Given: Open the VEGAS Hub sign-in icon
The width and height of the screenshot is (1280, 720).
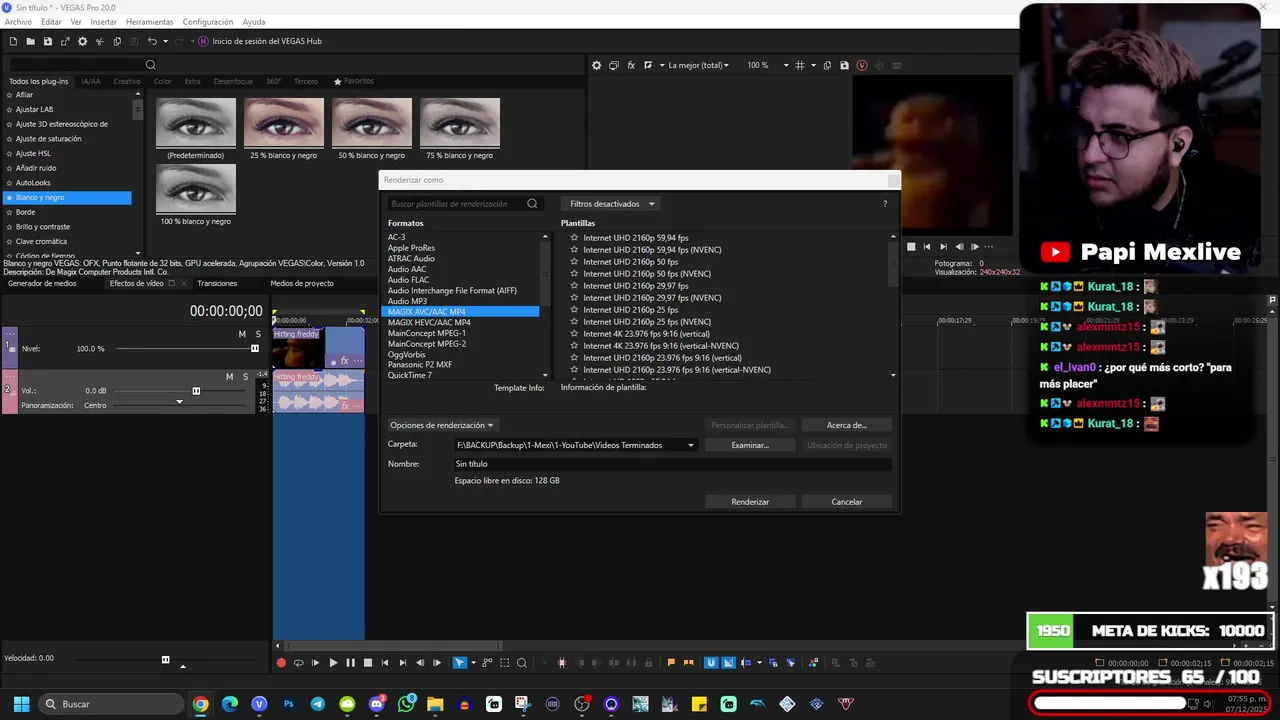Looking at the screenshot, I should tap(203, 41).
